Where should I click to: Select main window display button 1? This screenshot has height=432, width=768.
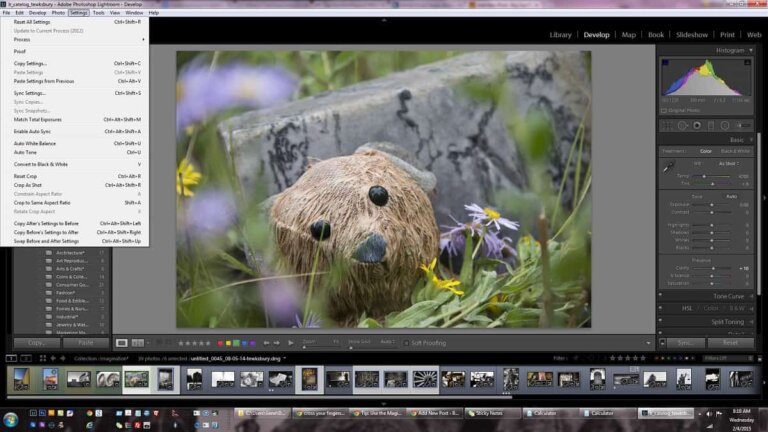11,359
